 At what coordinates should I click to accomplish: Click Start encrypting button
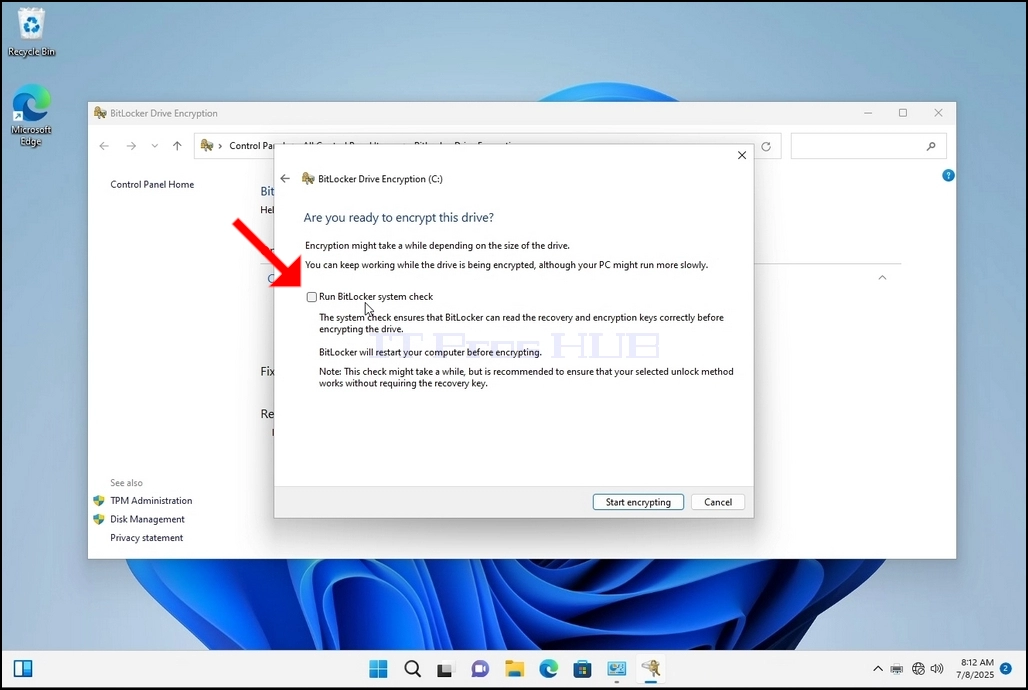638,502
